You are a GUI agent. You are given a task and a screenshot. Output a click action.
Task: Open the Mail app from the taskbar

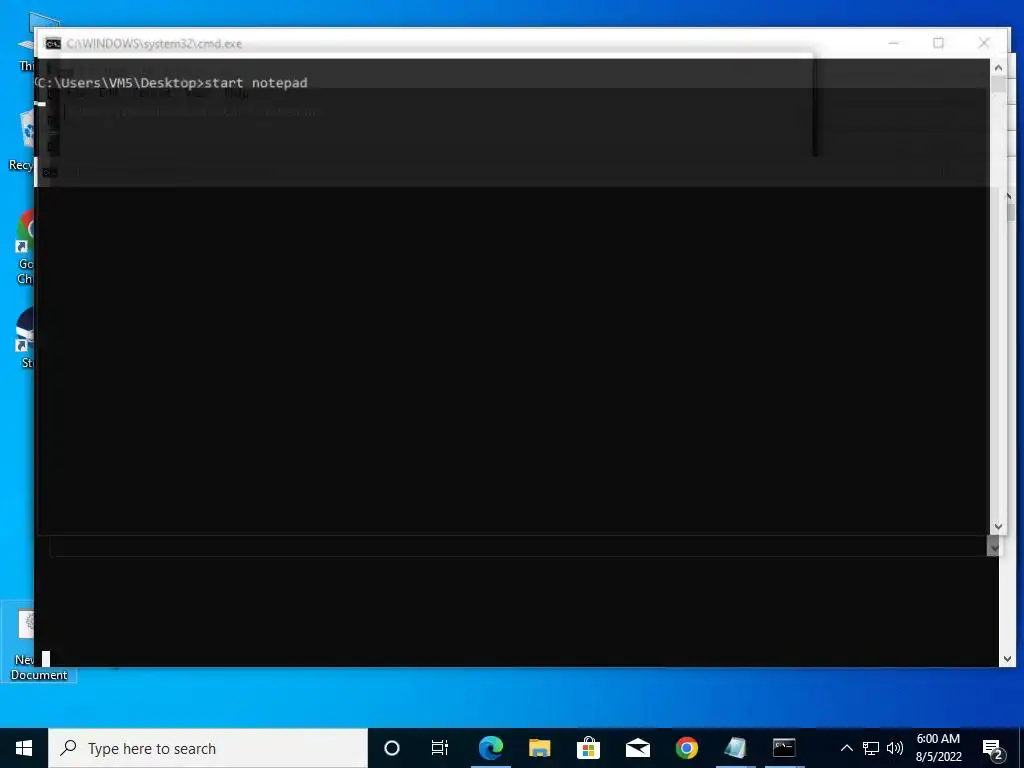637,748
